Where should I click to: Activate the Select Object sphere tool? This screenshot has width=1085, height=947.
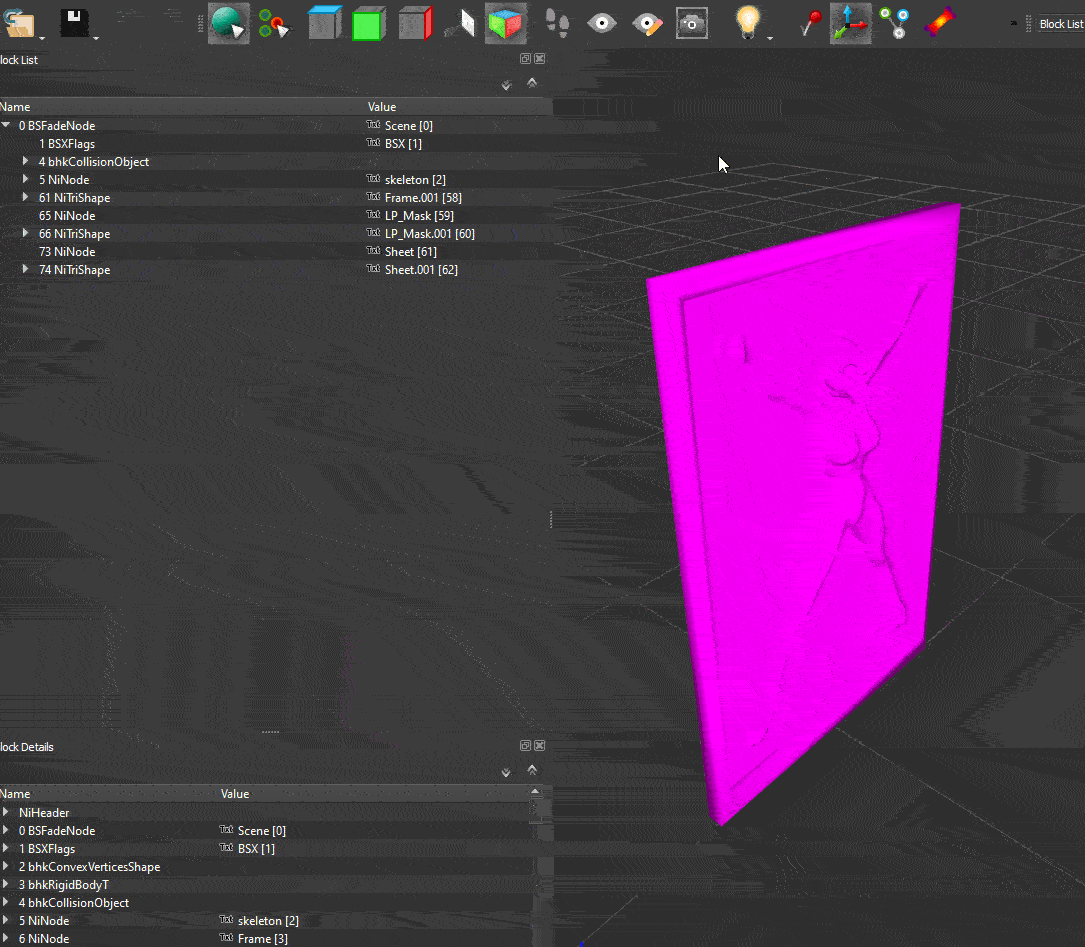tap(228, 24)
